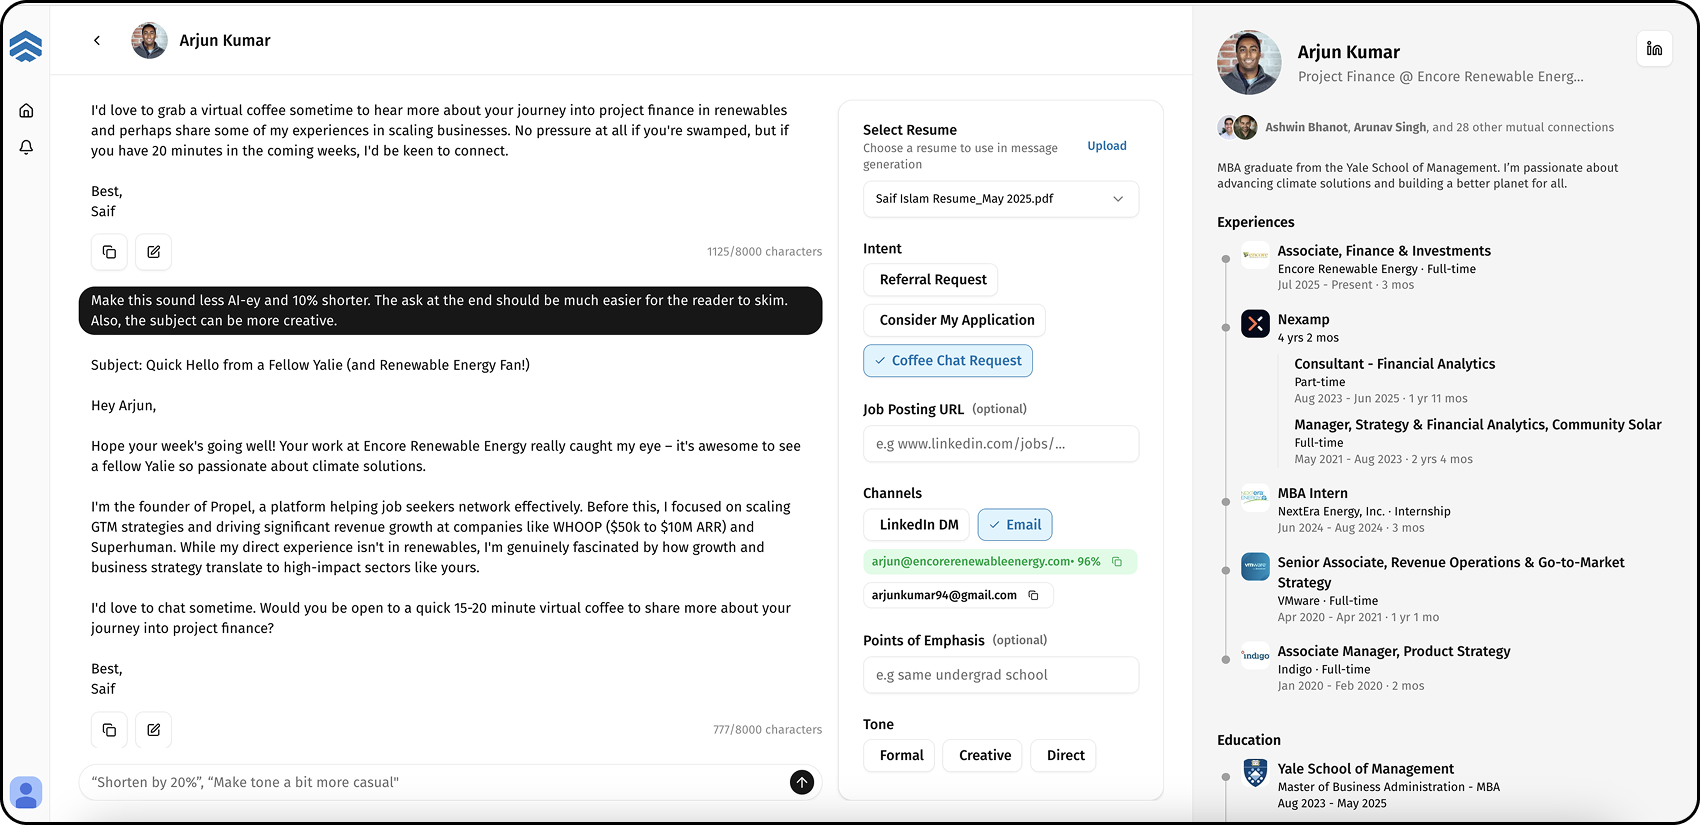Click the Job Posting URL field
This screenshot has width=1700, height=825.
click(1000, 444)
